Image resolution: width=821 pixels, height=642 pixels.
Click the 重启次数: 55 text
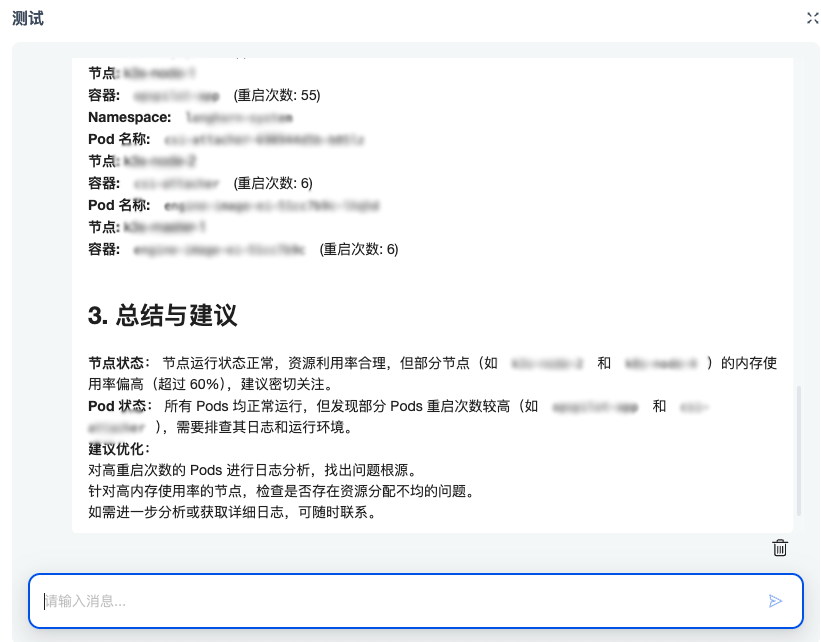pyautogui.click(x=277, y=95)
